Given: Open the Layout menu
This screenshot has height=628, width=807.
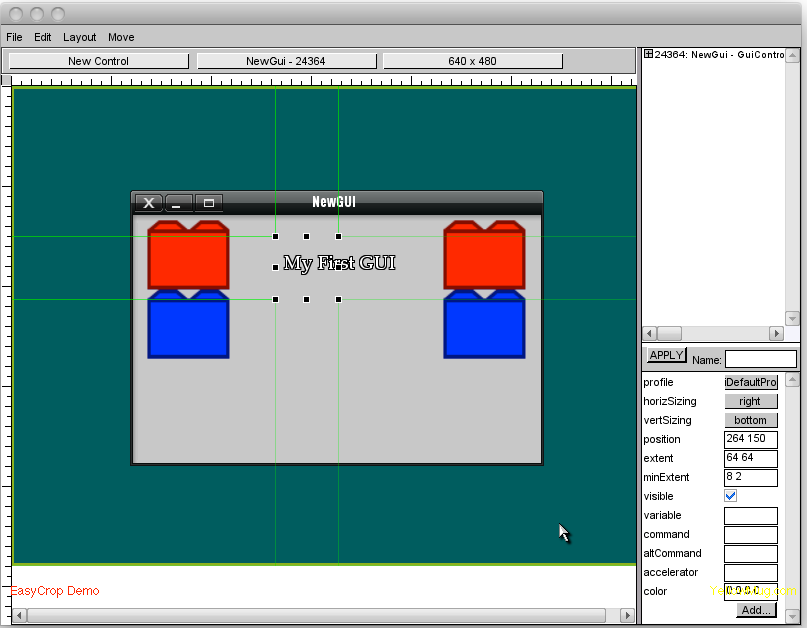Looking at the screenshot, I should point(80,37).
